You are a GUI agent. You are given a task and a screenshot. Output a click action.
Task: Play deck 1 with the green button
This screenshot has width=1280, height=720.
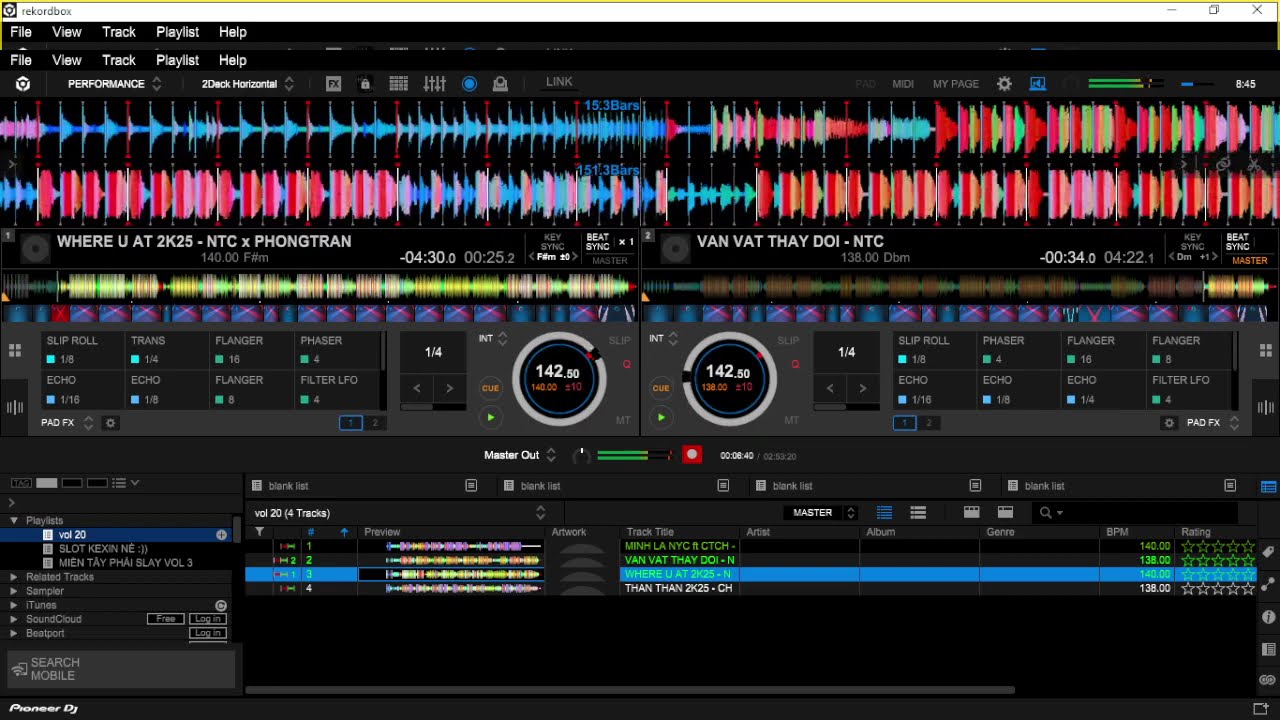tap(490, 418)
